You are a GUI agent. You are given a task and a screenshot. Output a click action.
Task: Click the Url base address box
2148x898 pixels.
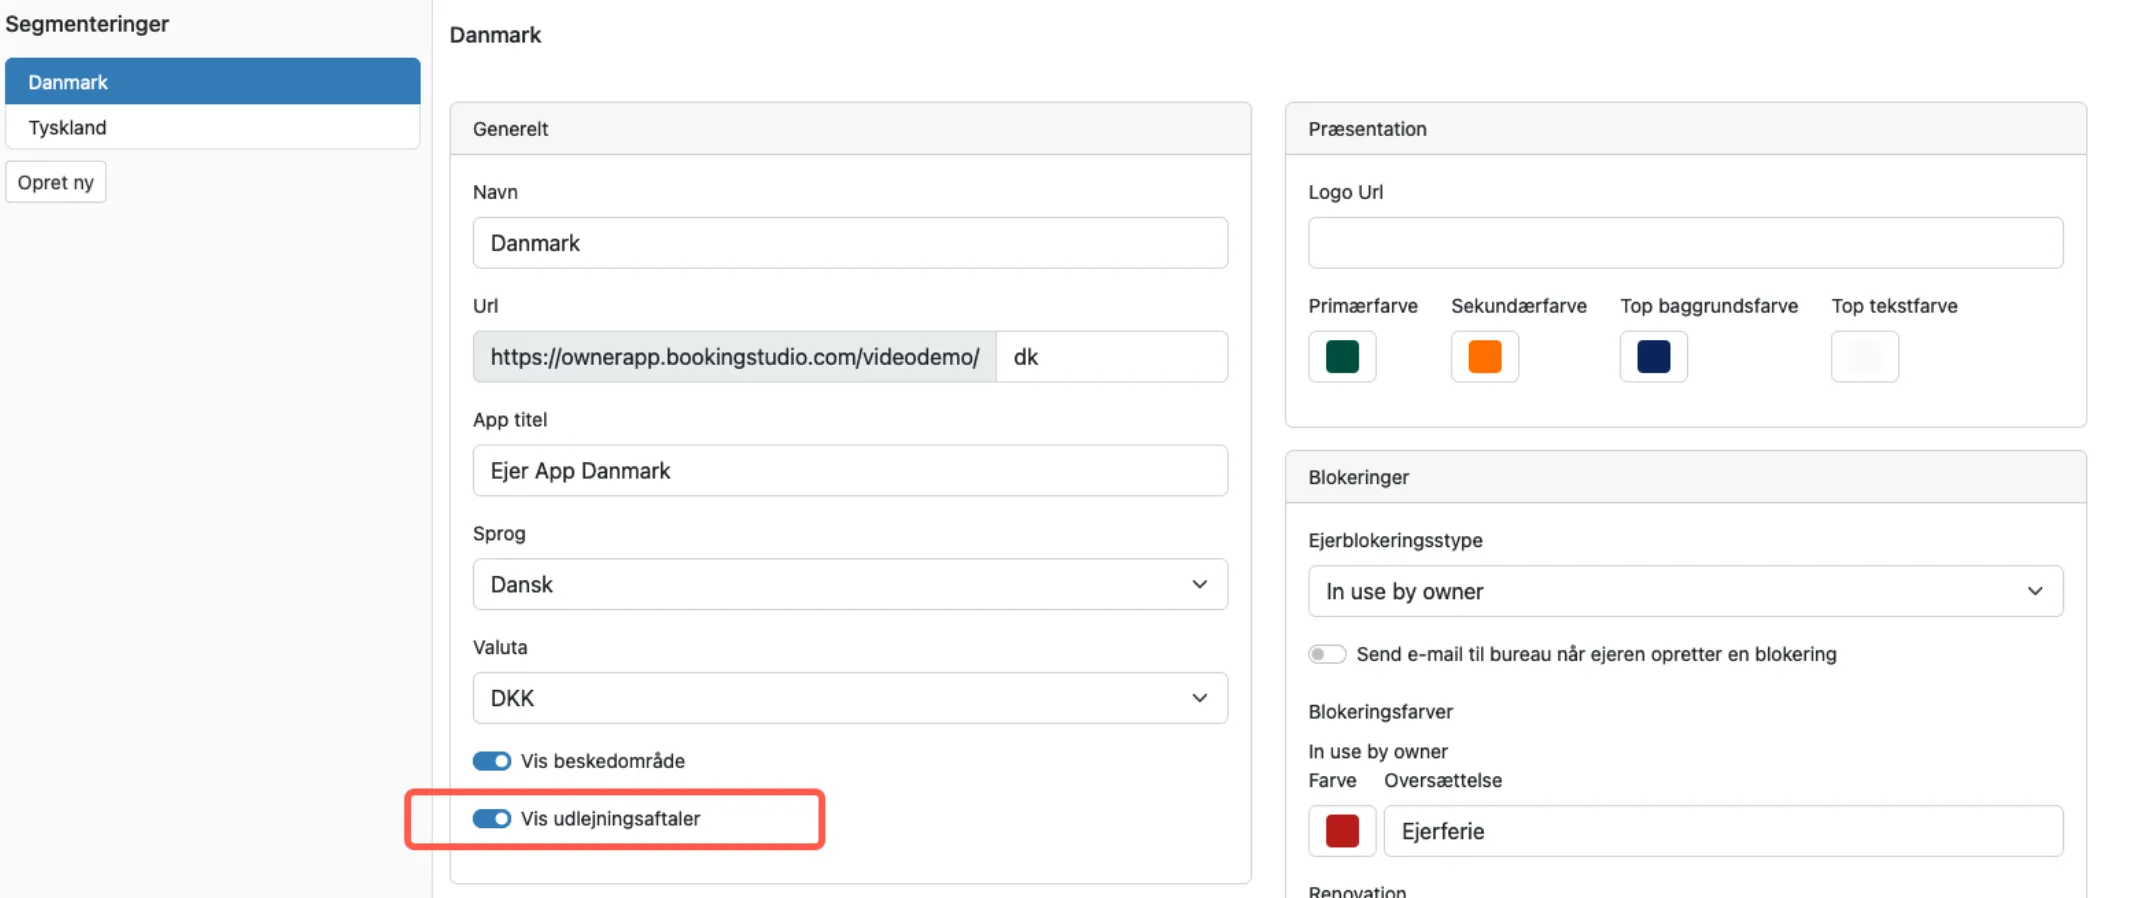pyautogui.click(x=734, y=357)
